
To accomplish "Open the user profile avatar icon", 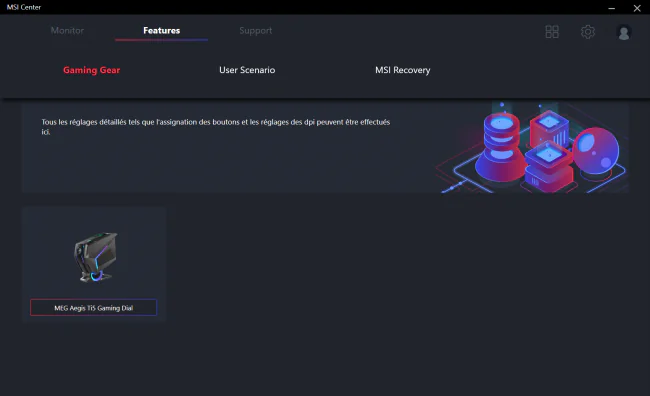I will tap(623, 32).
